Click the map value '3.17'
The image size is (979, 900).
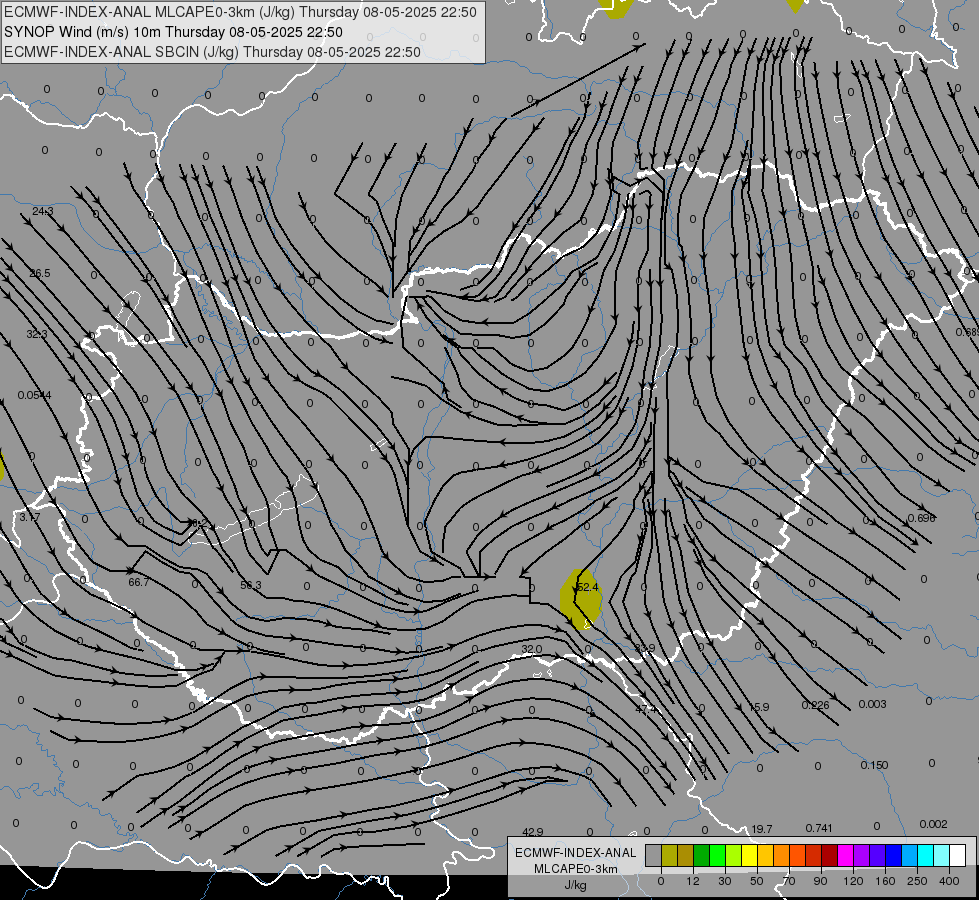[29, 518]
